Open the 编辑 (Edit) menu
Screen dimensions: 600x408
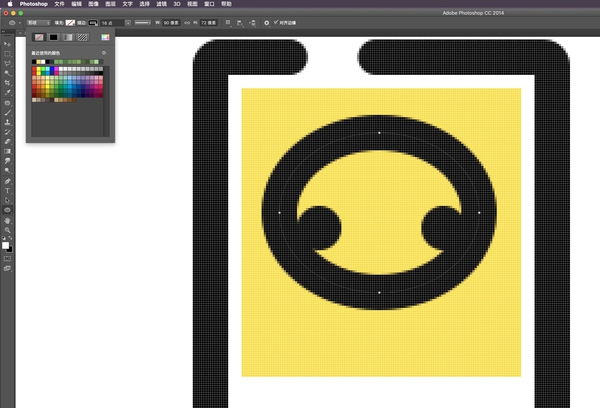coord(77,4)
